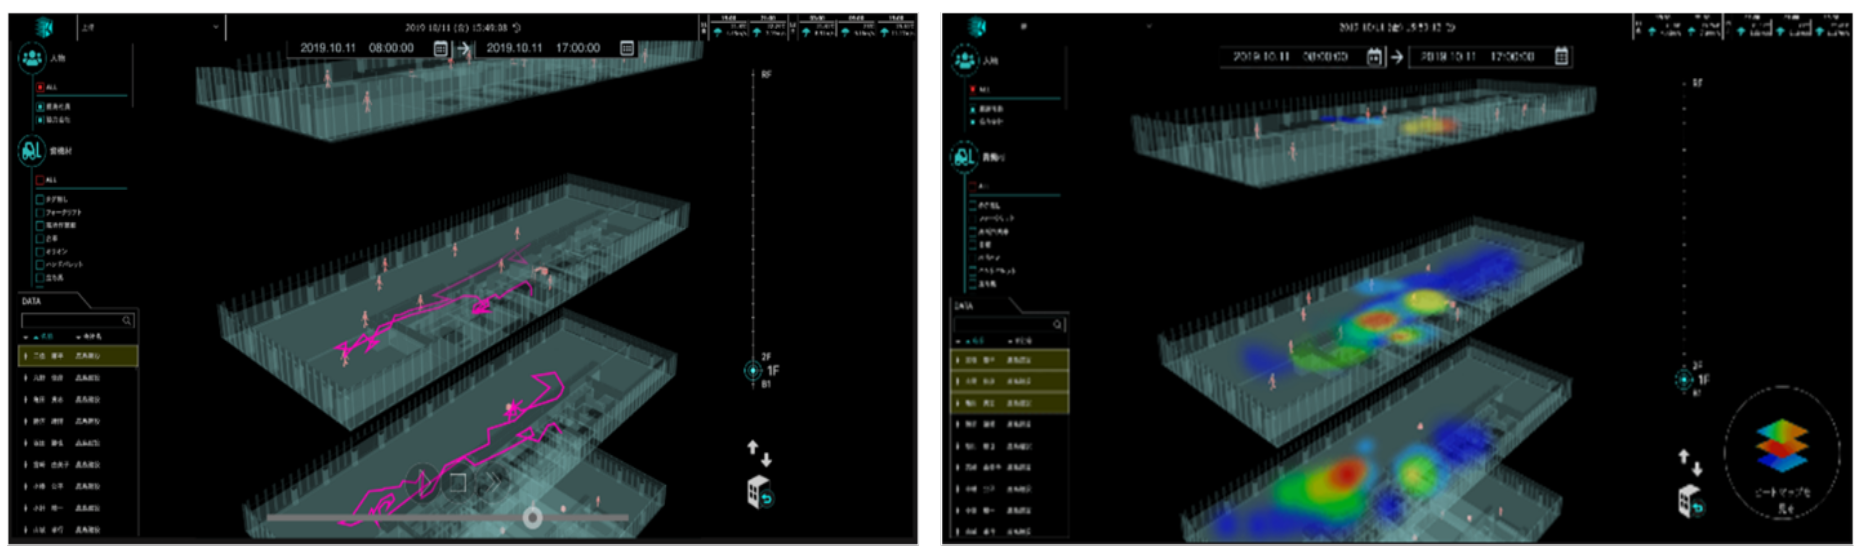
Task: Toggle the people ALL checkbox in right screen
Action: pos(972,89)
